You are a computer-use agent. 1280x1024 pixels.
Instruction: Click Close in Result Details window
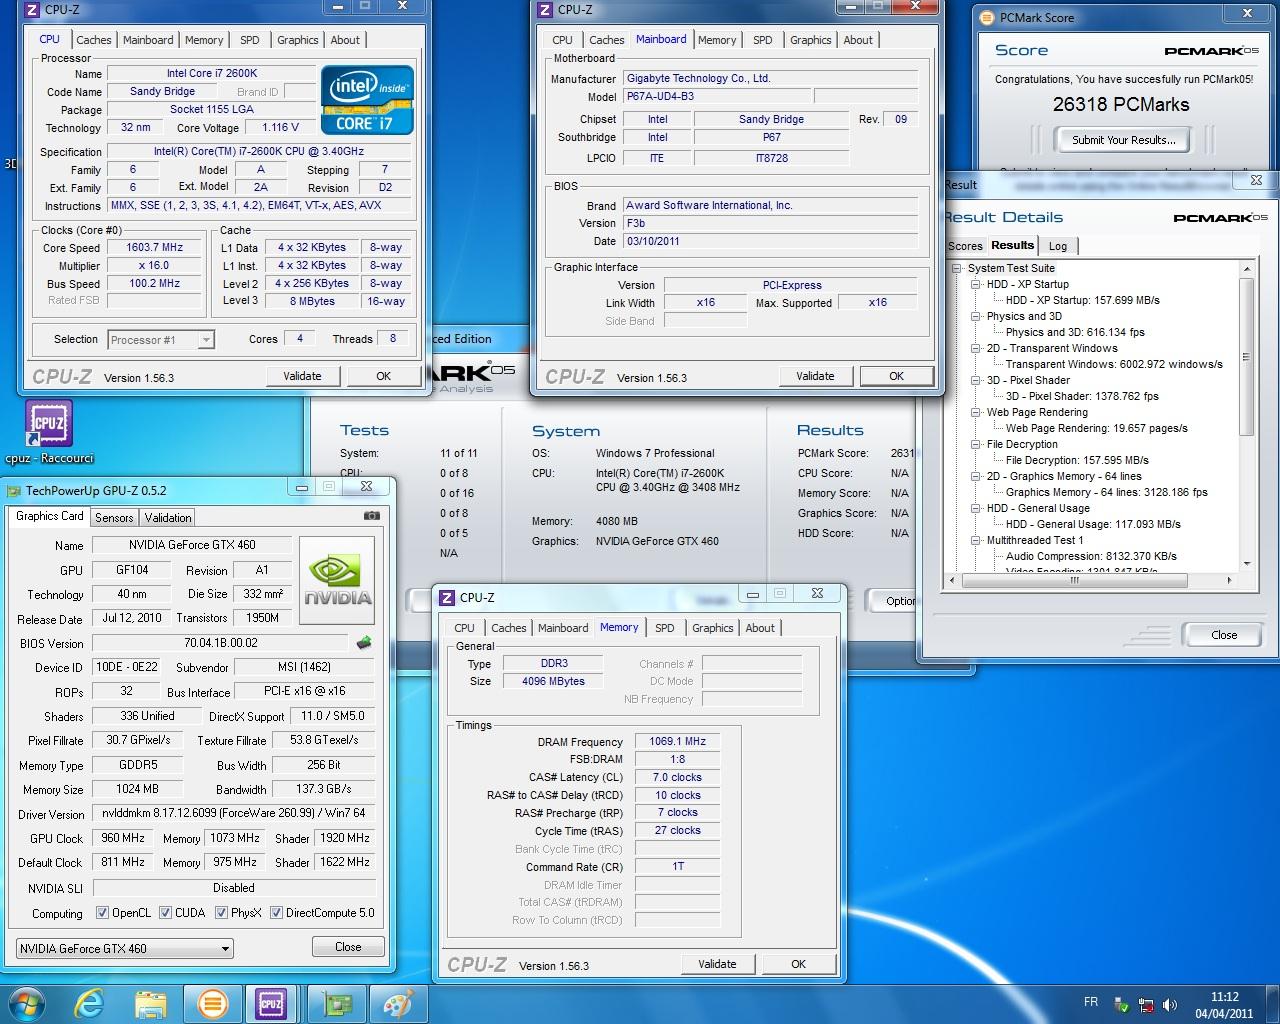(1224, 635)
